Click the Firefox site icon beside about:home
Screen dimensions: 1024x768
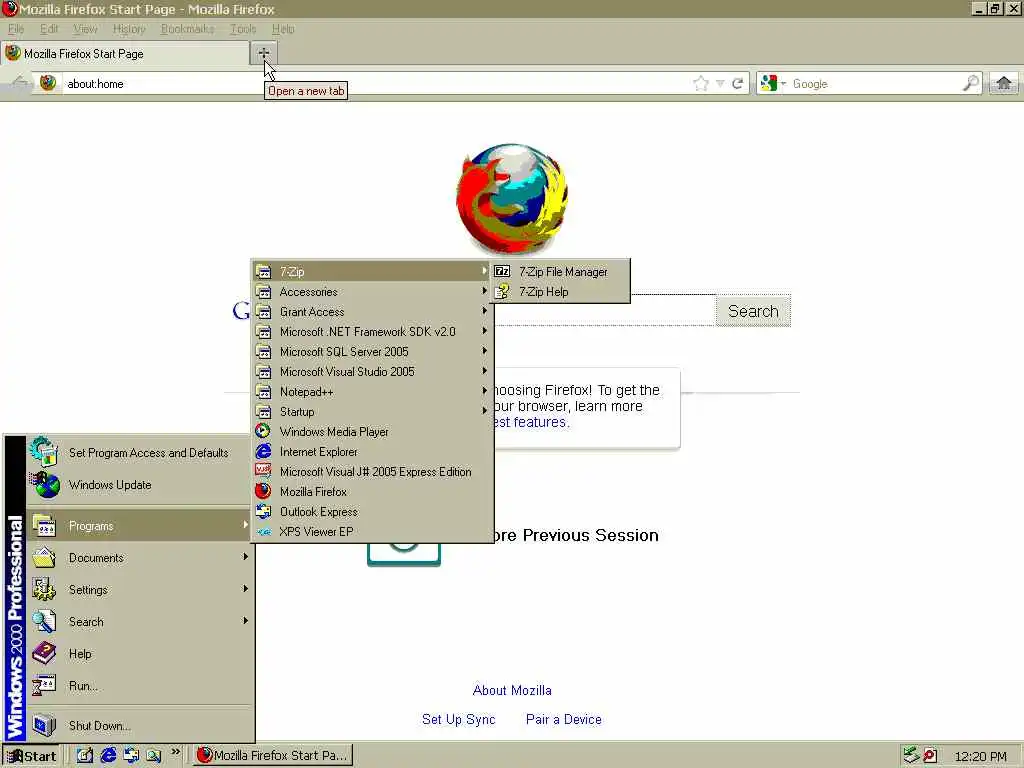coord(48,83)
